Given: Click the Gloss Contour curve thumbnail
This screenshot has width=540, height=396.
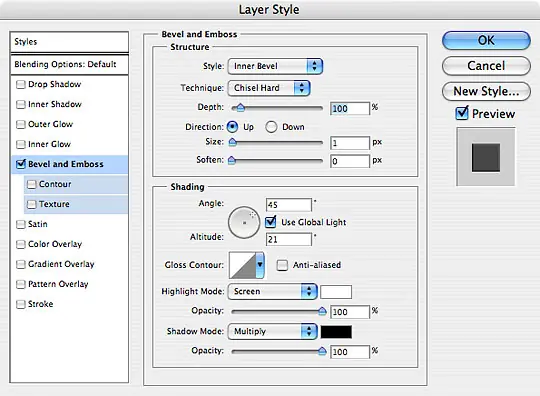Looking at the screenshot, I should tap(242, 265).
